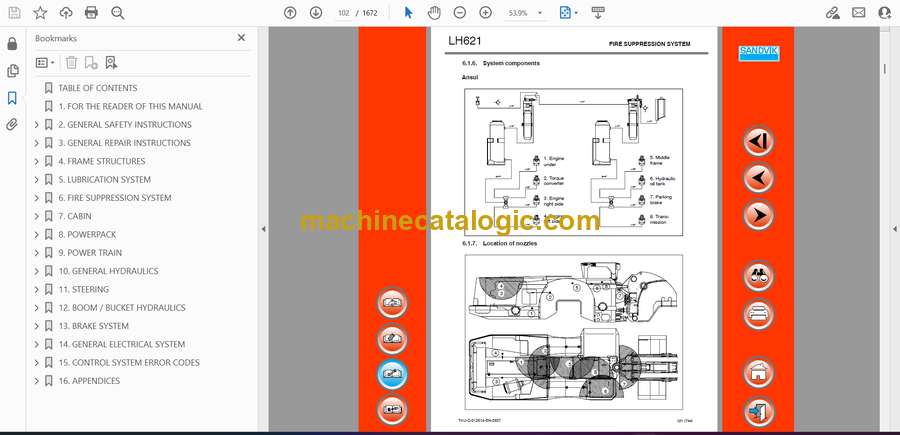The height and width of the screenshot is (435, 900).
Task: Click the read mode keyboard icon
Action: click(x=598, y=13)
